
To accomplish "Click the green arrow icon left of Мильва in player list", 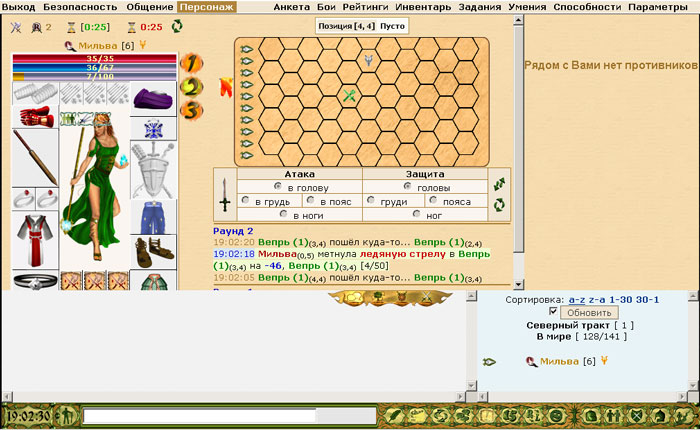I will tap(489, 362).
